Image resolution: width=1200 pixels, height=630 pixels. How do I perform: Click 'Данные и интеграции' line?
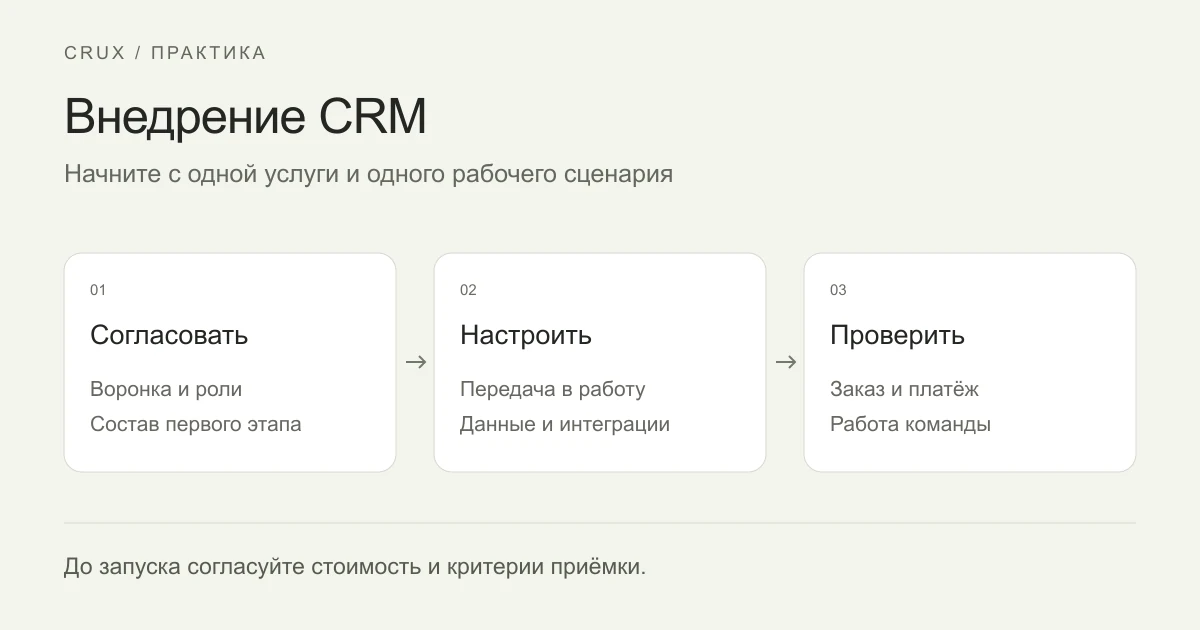(x=565, y=424)
